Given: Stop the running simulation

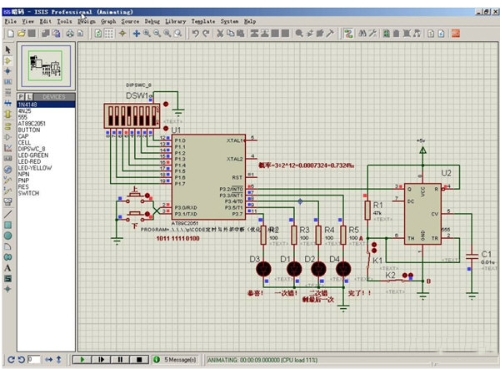Looking at the screenshot, I should (139, 359).
